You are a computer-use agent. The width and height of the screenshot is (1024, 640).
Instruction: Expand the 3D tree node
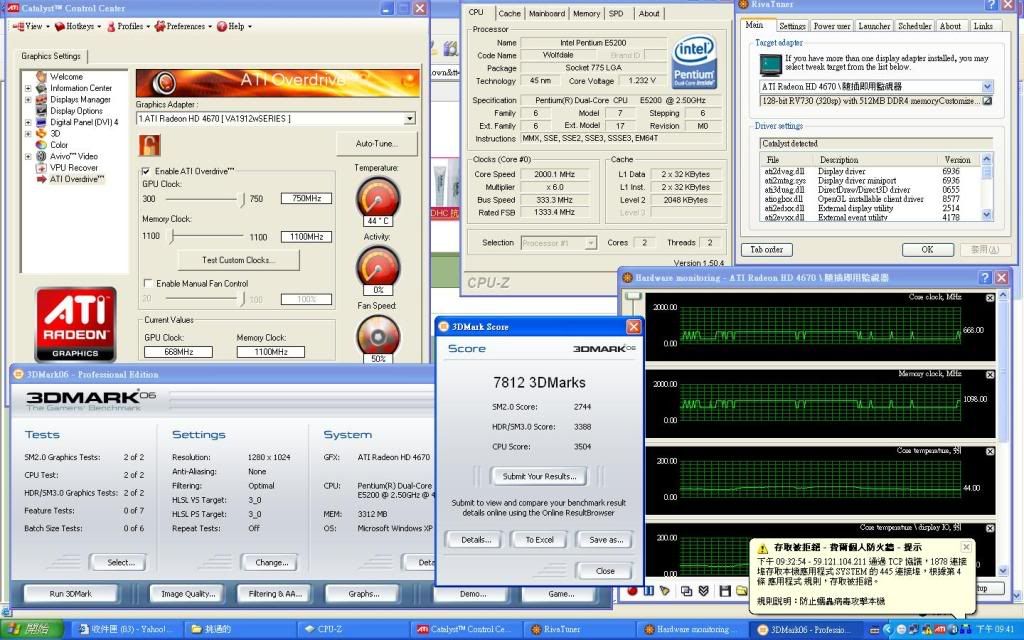coord(28,133)
